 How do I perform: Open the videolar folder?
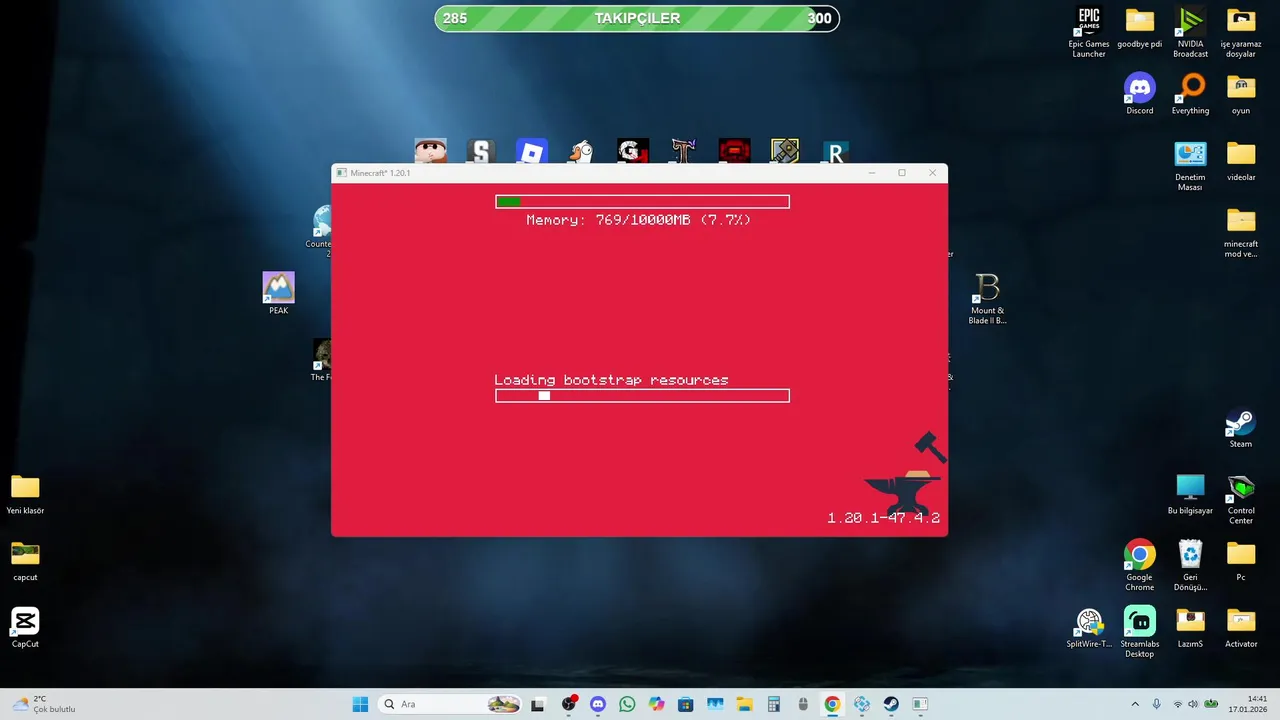(1241, 161)
